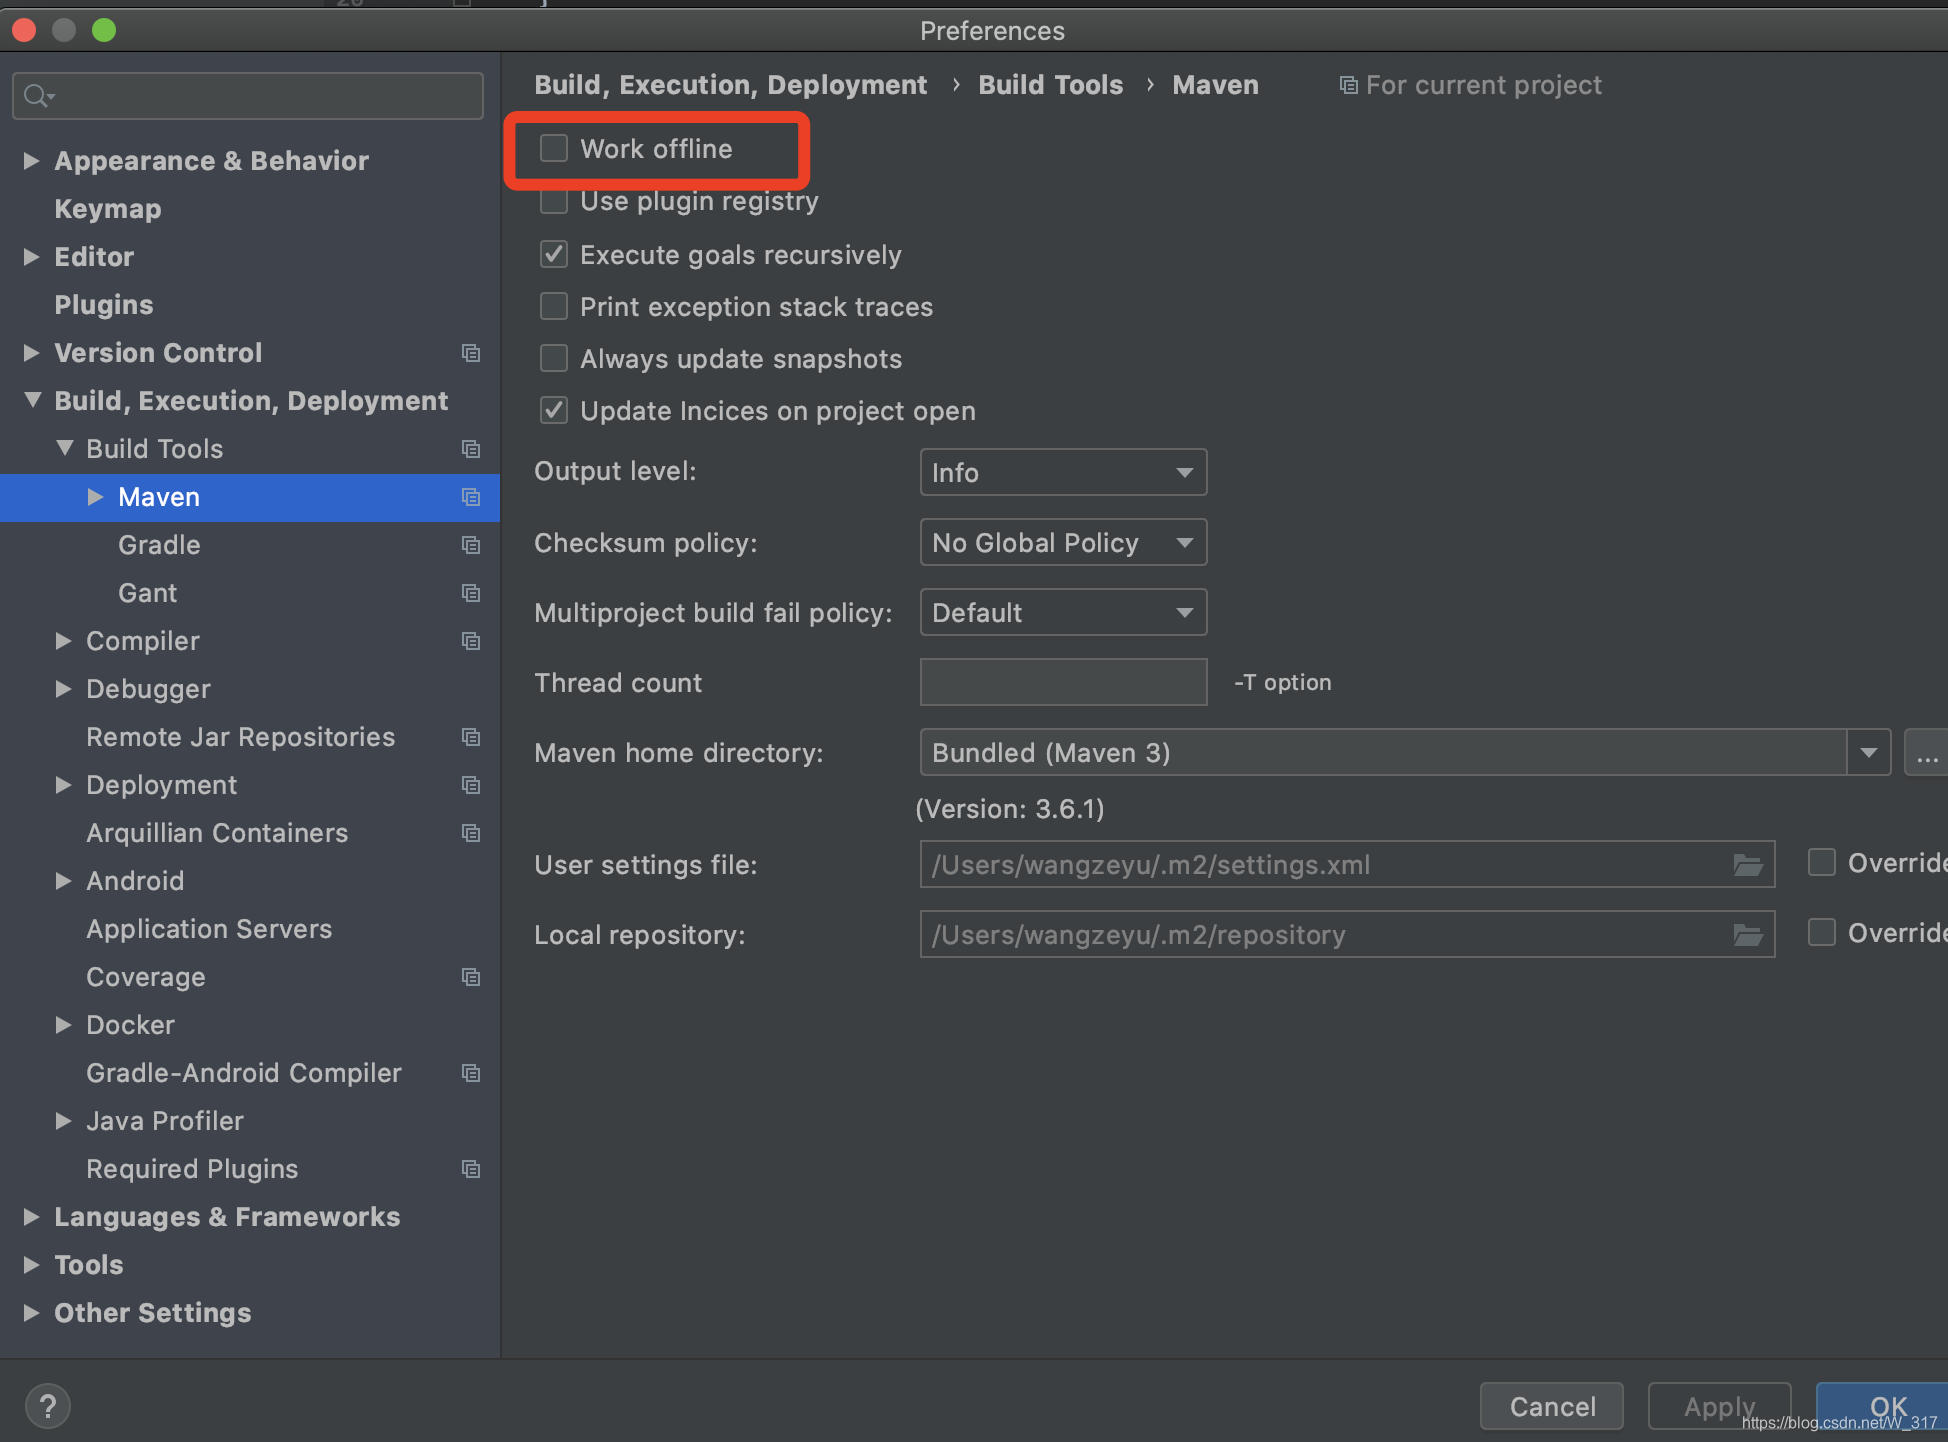The height and width of the screenshot is (1442, 1948).
Task: Open the Plugins settings page
Action: coord(104,305)
